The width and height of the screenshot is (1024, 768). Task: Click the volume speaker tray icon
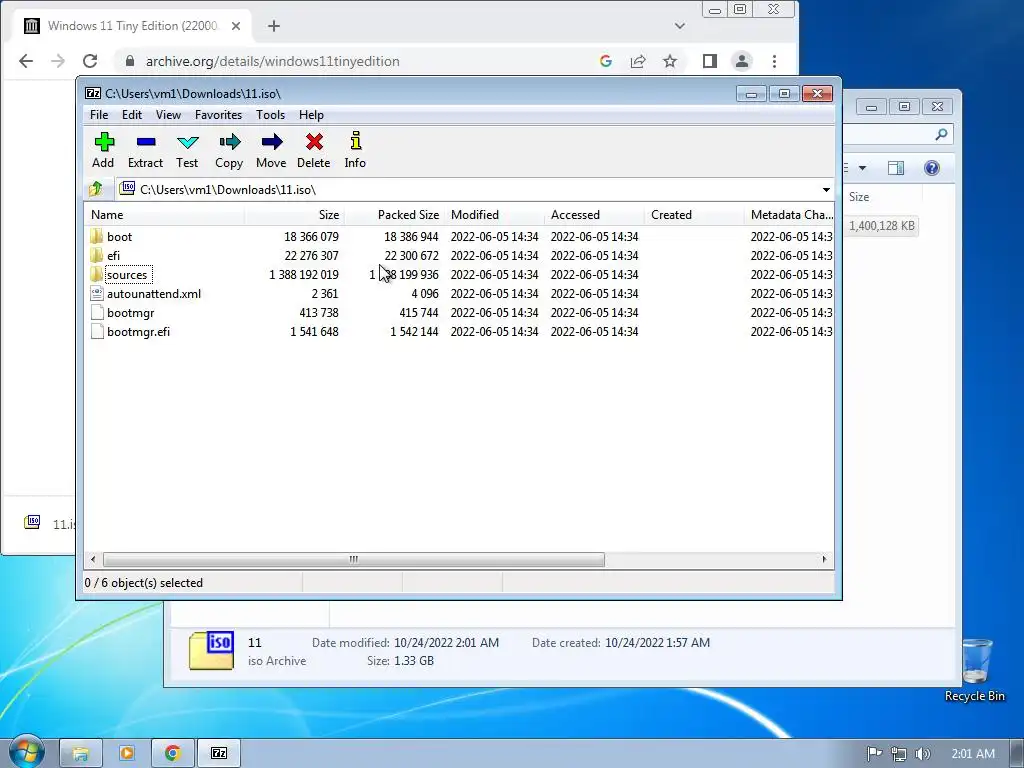tap(922, 754)
